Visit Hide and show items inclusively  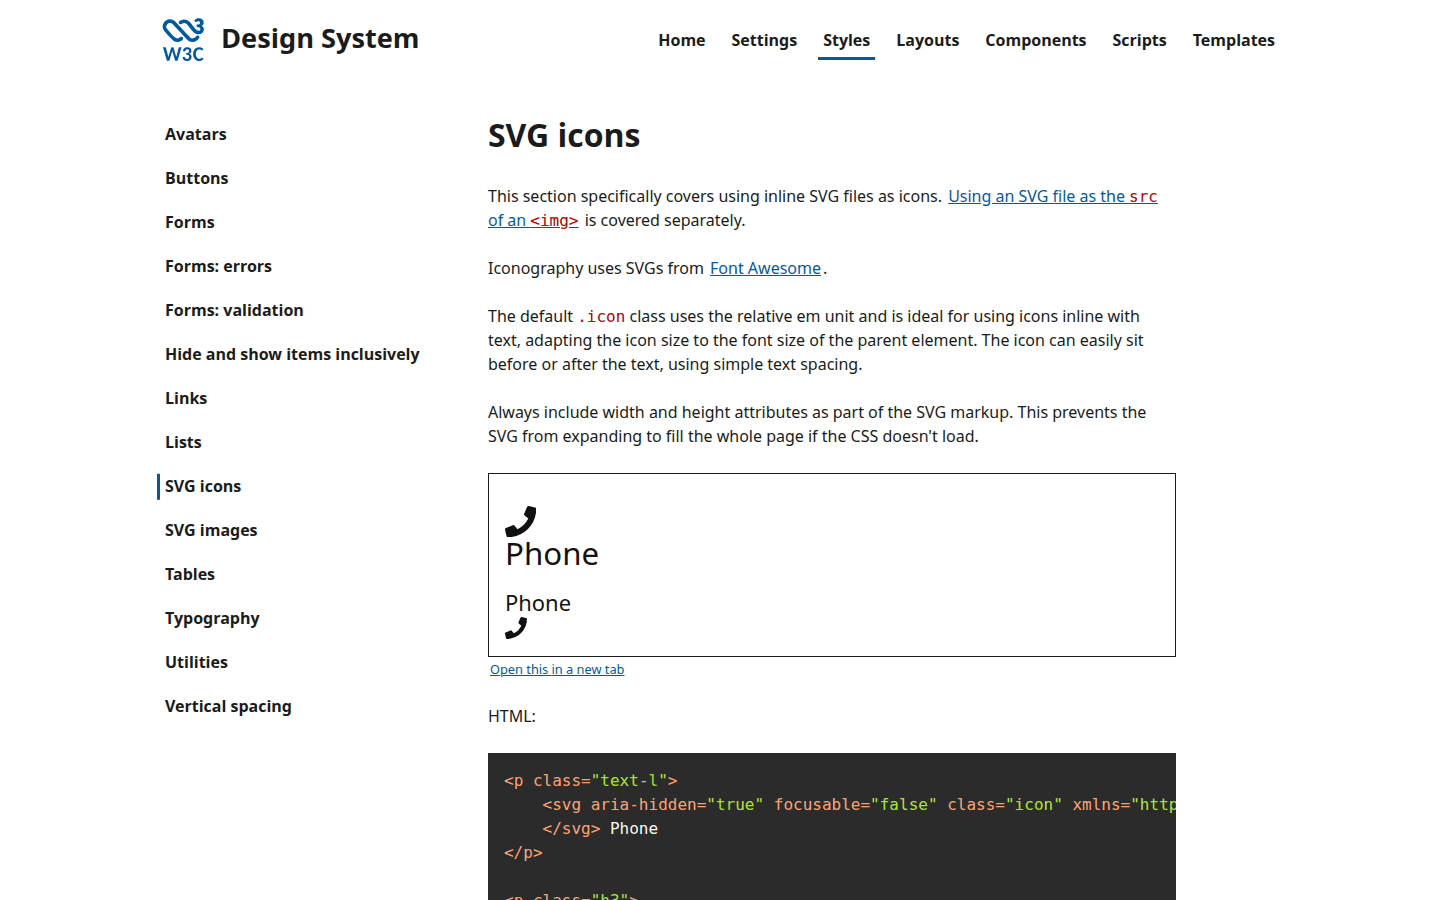tap(292, 354)
